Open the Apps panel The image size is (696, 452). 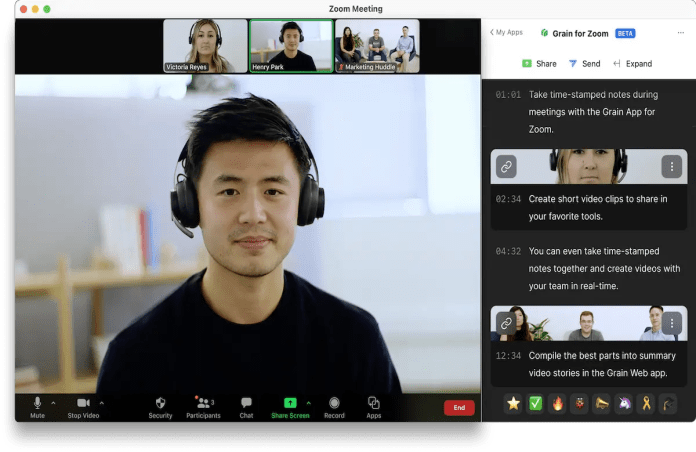(374, 407)
